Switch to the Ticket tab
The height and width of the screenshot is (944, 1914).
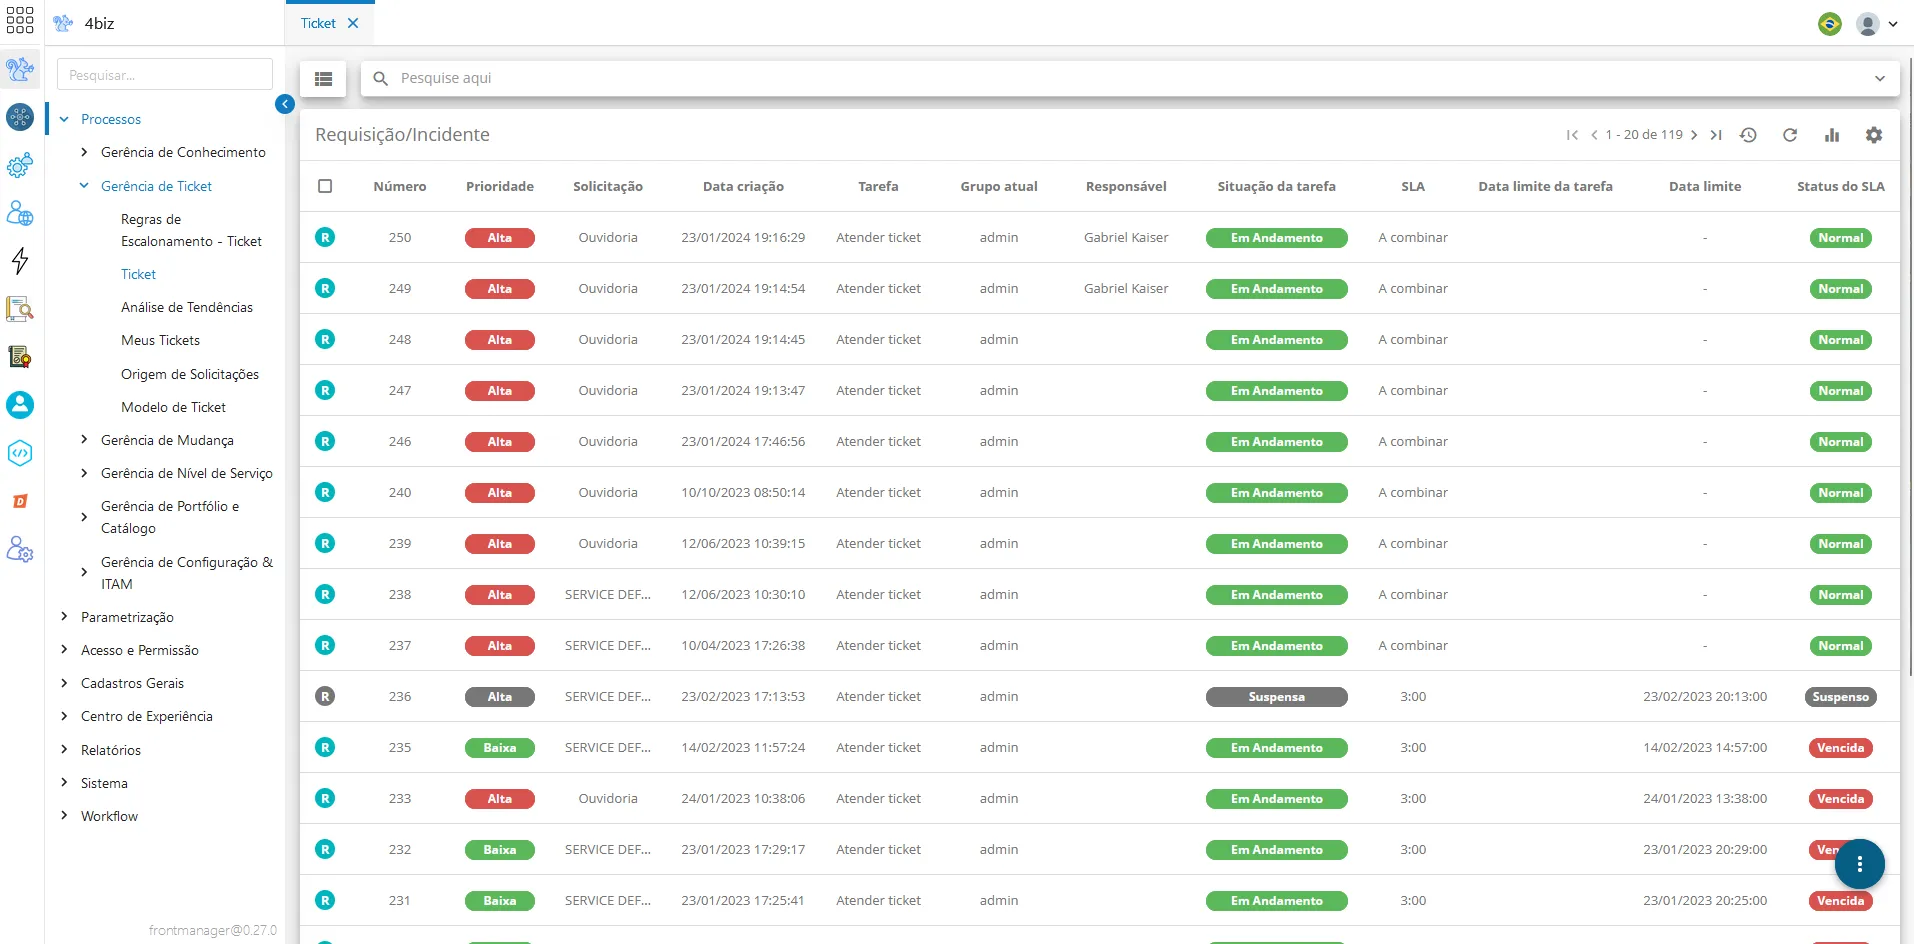tap(318, 23)
